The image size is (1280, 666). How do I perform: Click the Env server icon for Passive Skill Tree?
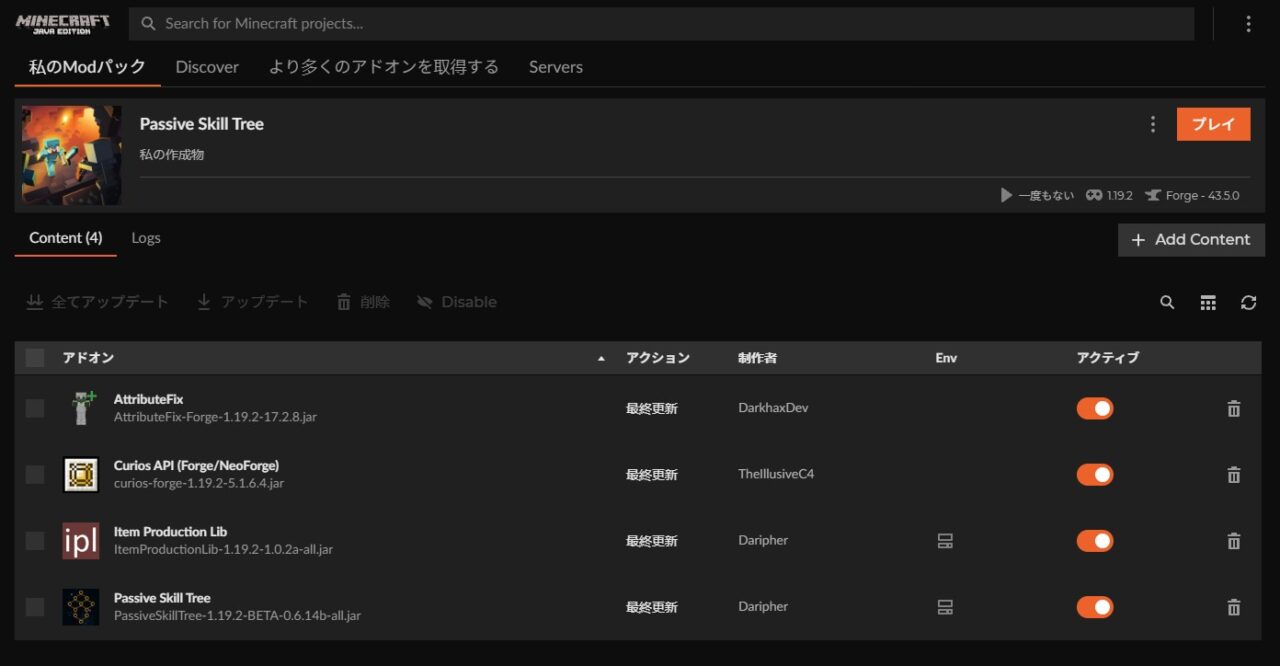point(945,606)
